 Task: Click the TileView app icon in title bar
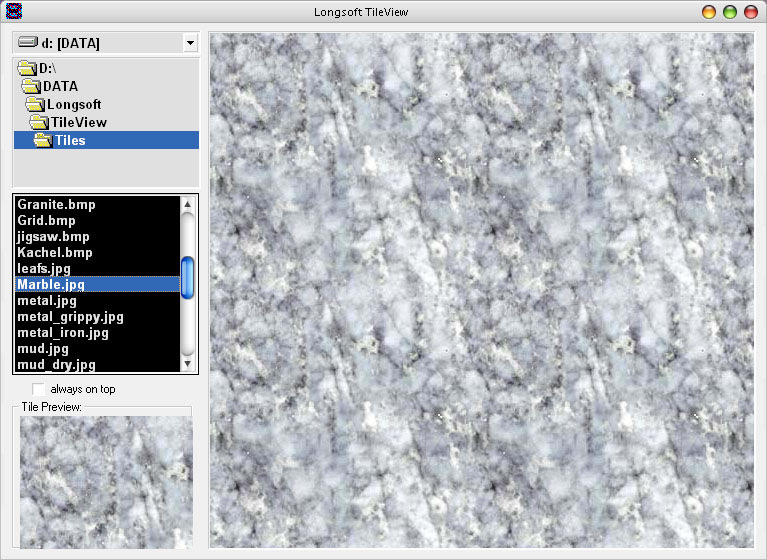tap(12, 12)
